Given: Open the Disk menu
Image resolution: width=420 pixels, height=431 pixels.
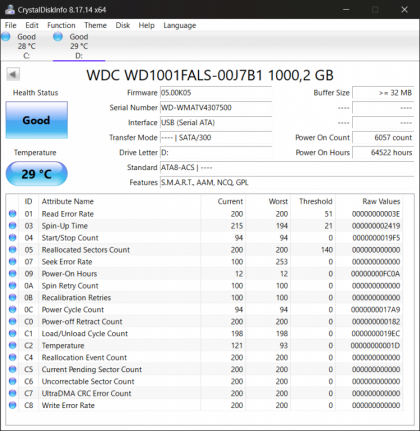Looking at the screenshot, I should (123, 25).
